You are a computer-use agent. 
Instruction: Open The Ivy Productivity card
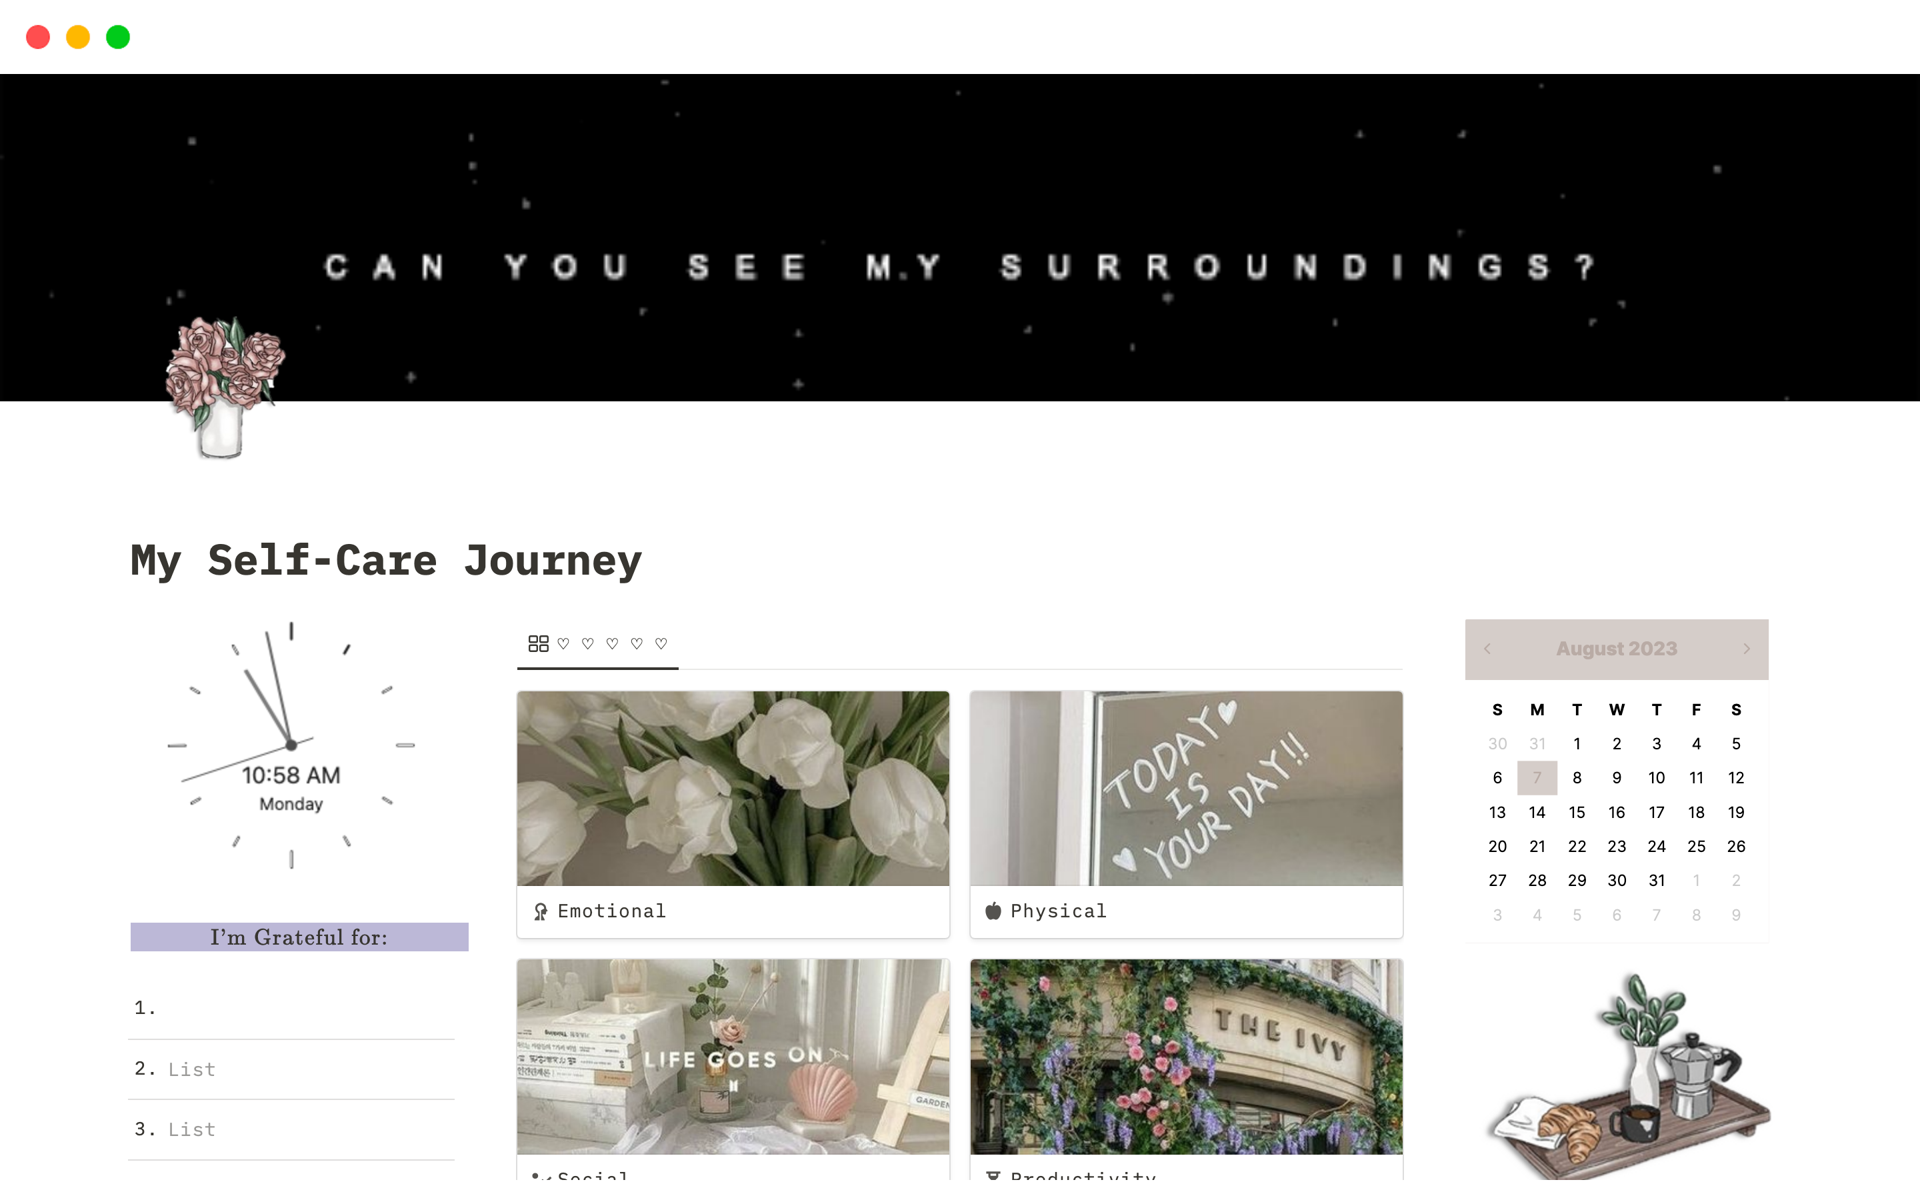coord(1186,1069)
